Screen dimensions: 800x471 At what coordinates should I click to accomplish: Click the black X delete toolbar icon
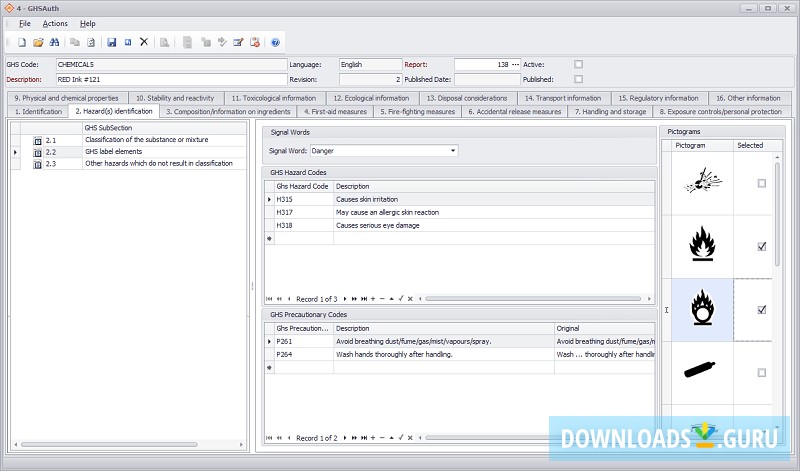(x=144, y=42)
